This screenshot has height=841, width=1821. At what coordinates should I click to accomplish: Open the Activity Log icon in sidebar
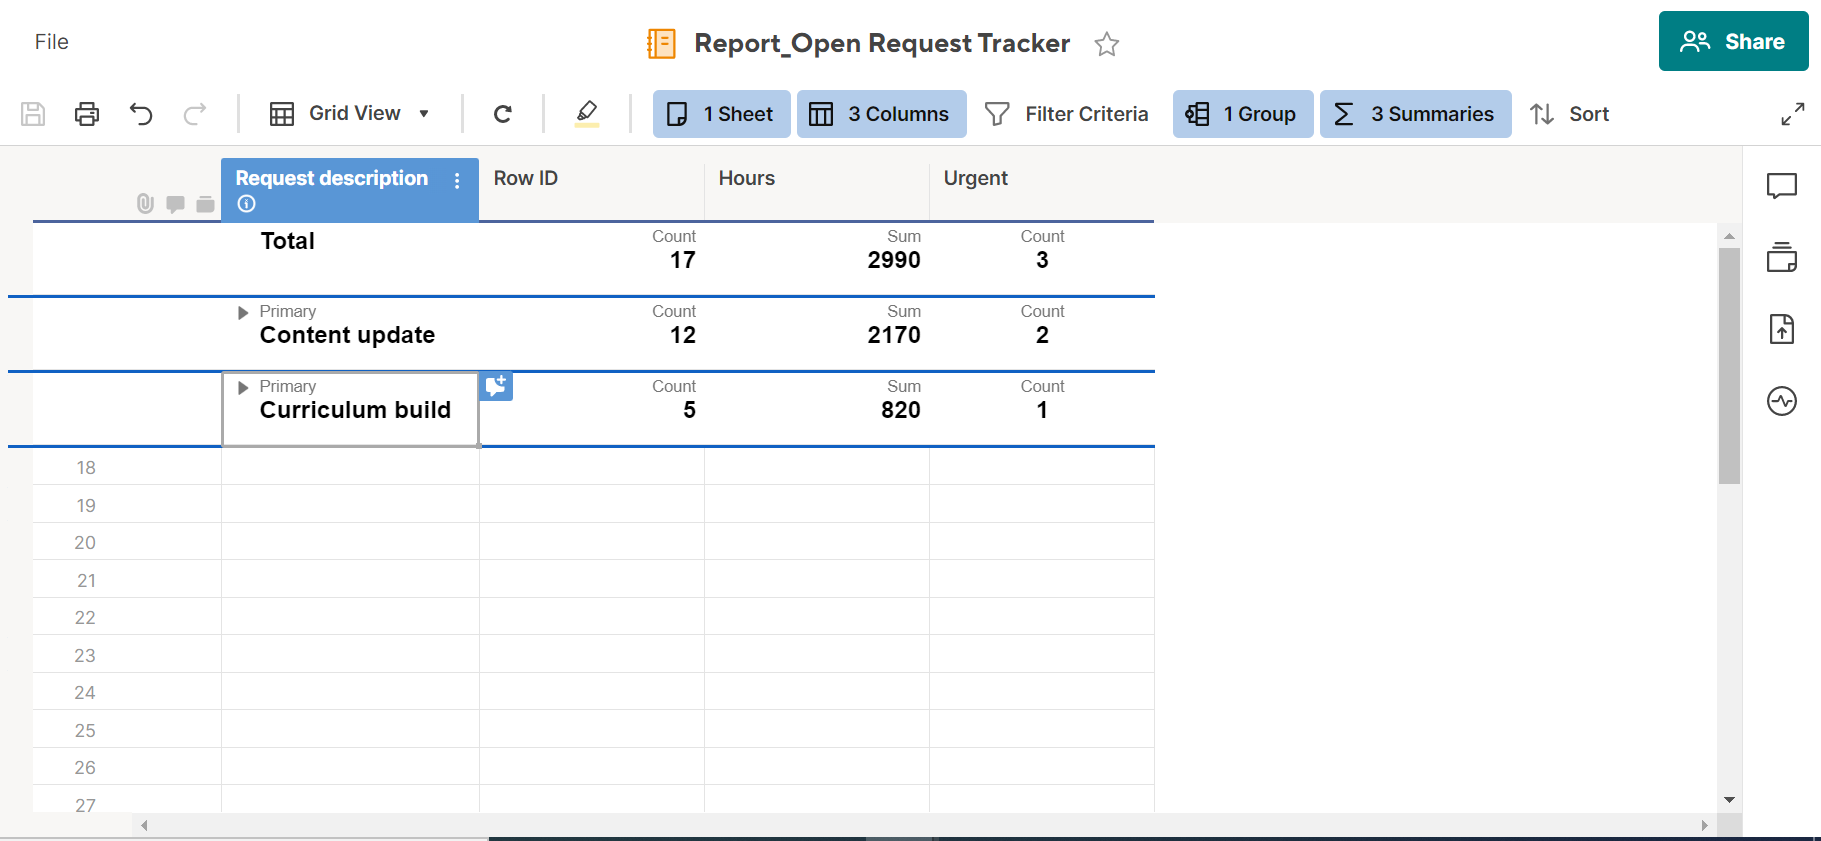1781,401
